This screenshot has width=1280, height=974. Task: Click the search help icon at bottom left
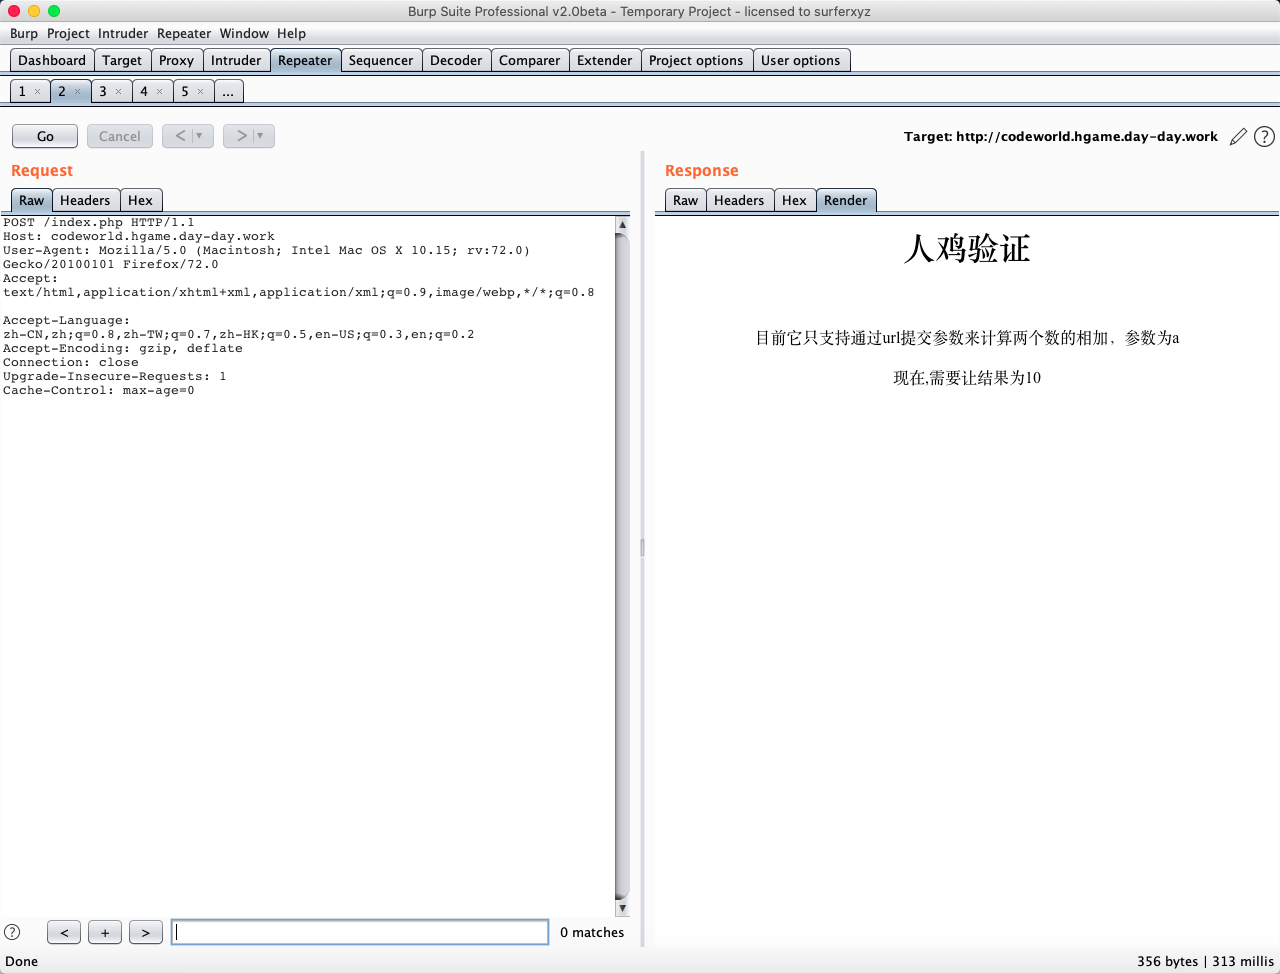click(x=12, y=932)
